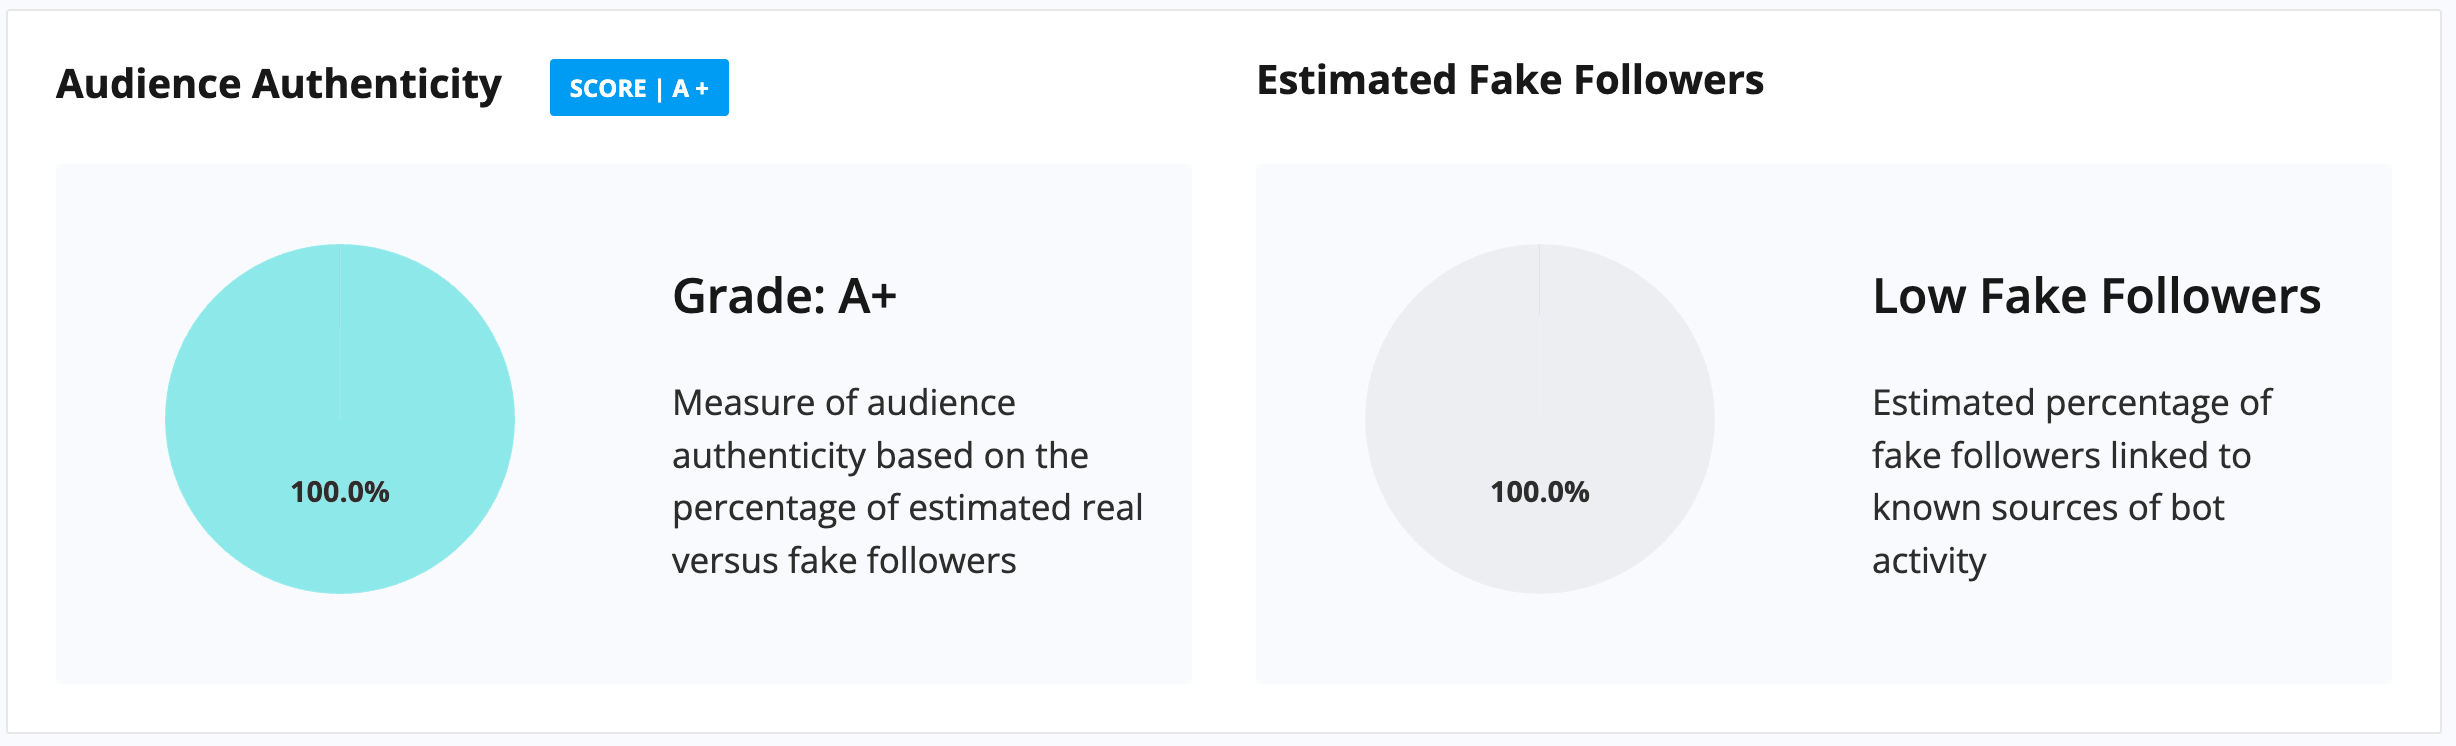
Task: Click 'known sources of bot' text line
Action: pyautogui.click(x=2048, y=508)
